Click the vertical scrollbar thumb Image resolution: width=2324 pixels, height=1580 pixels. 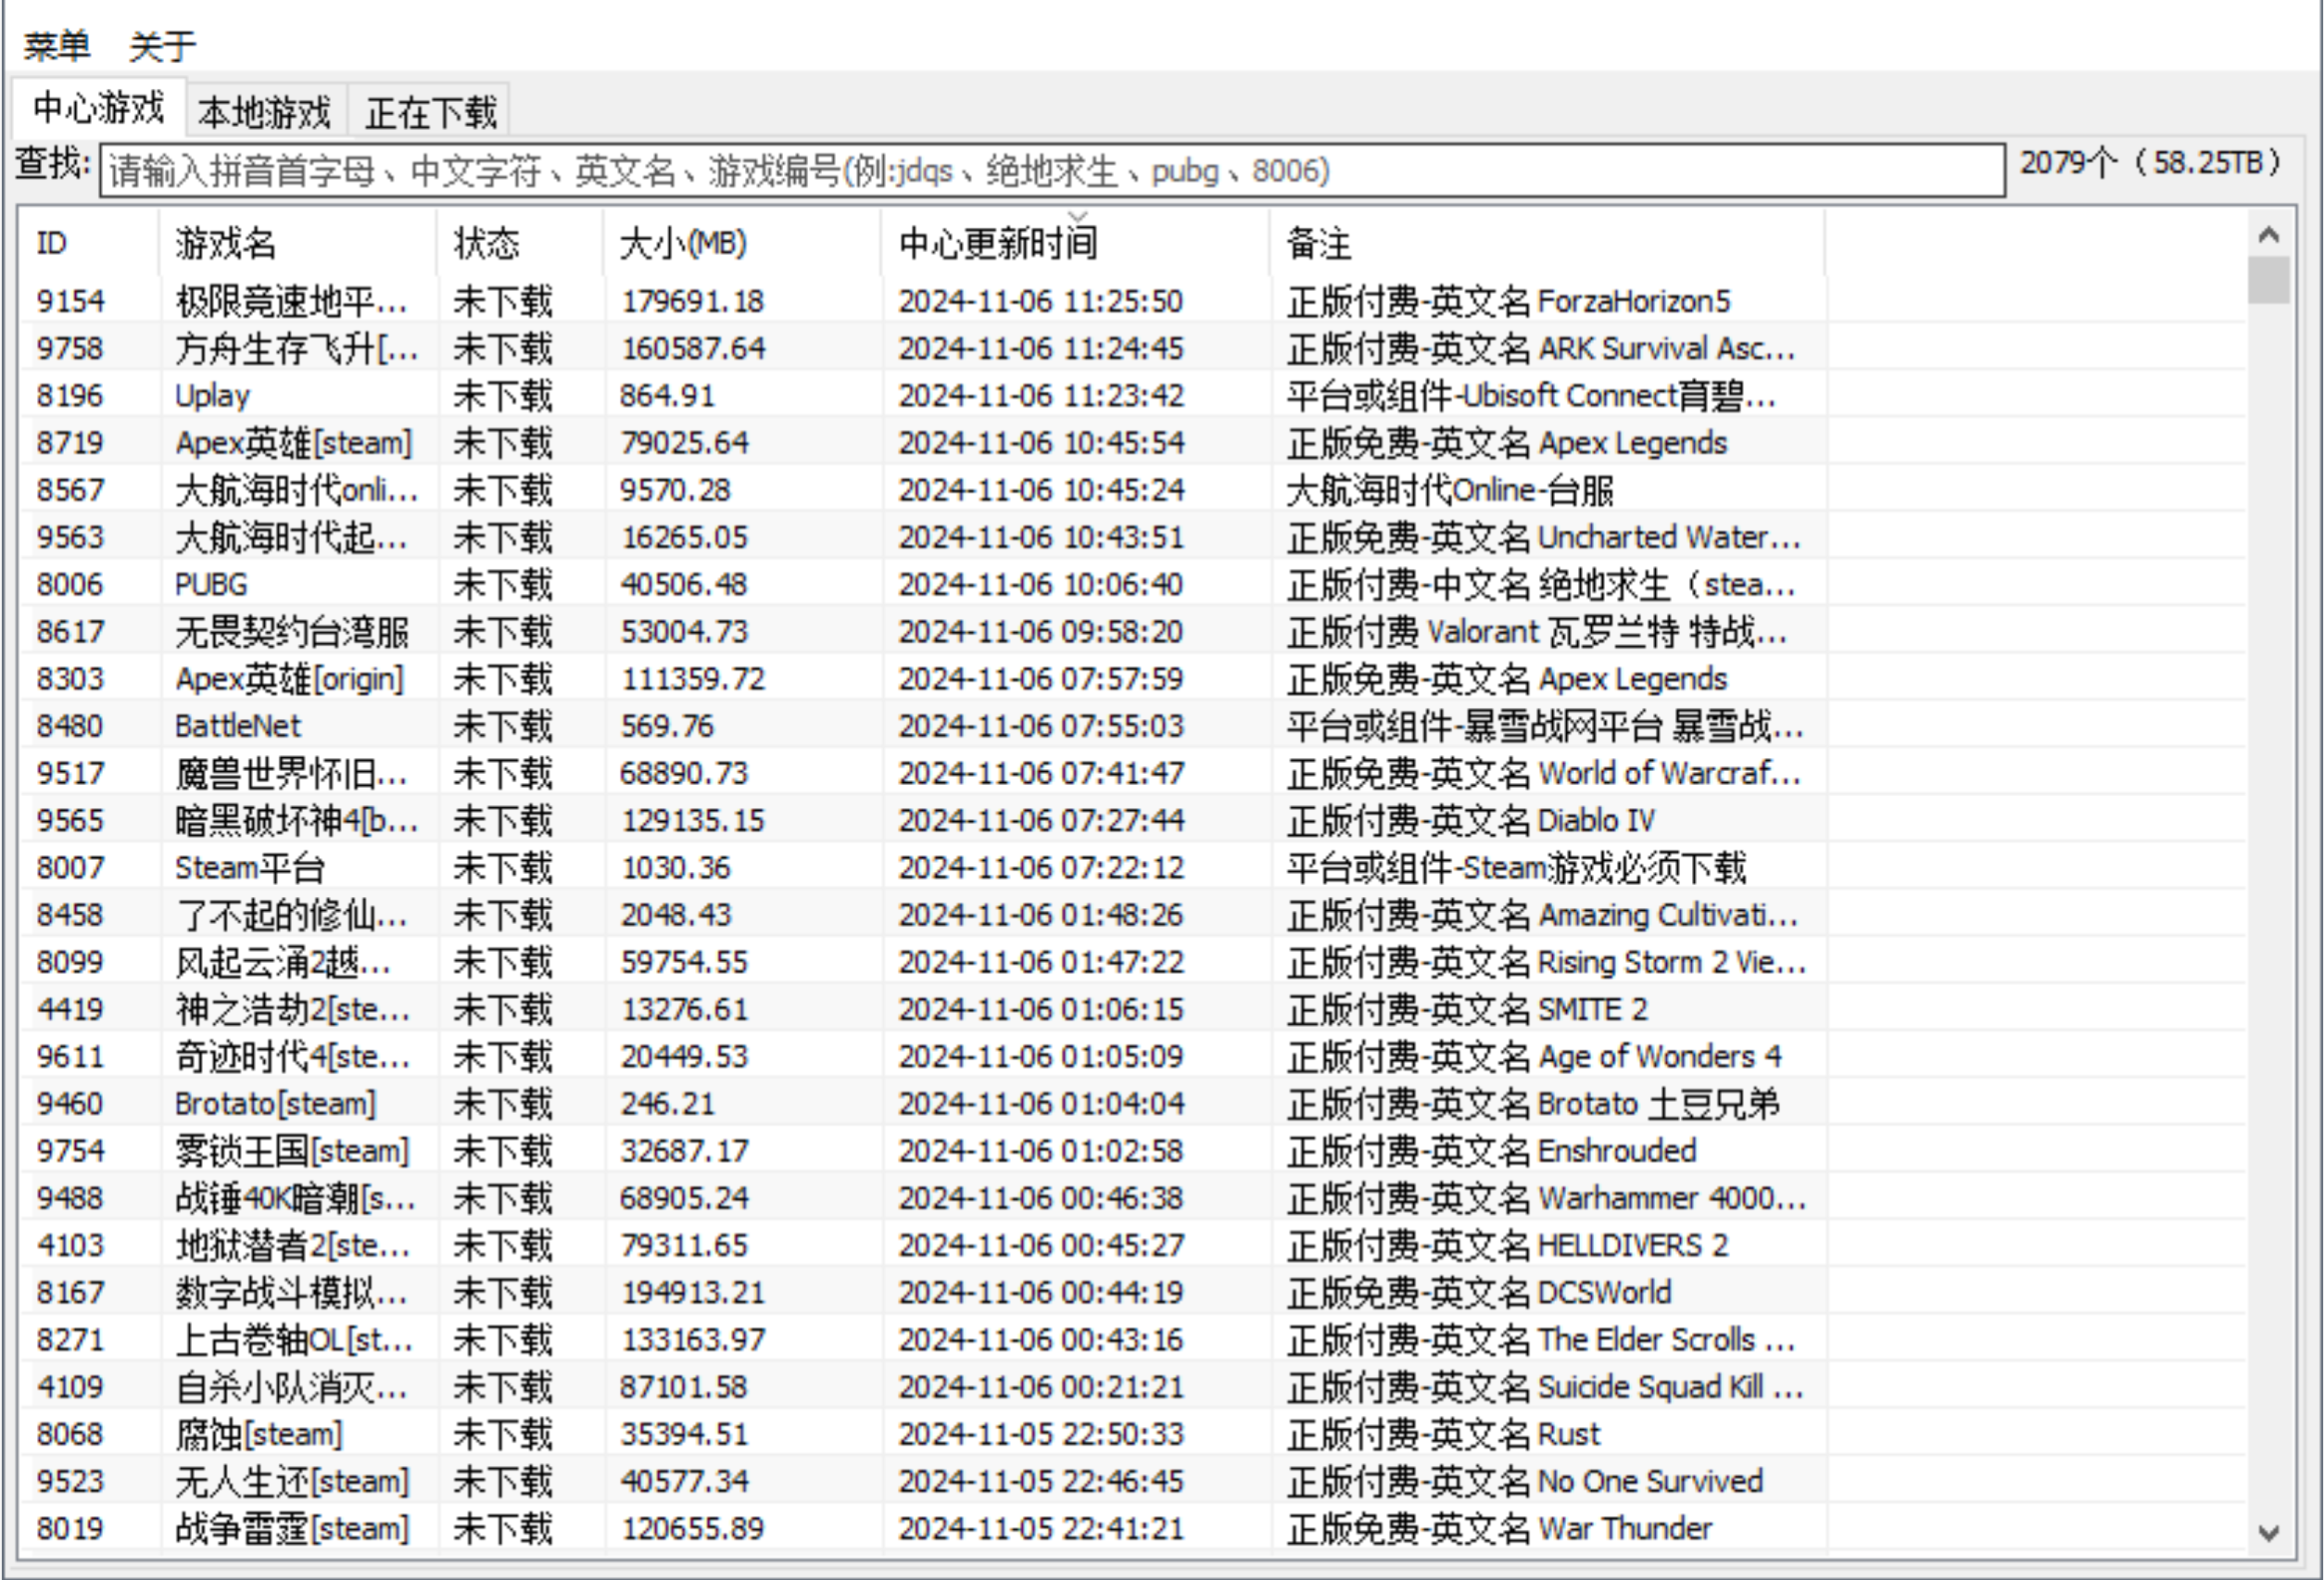pos(2269,280)
